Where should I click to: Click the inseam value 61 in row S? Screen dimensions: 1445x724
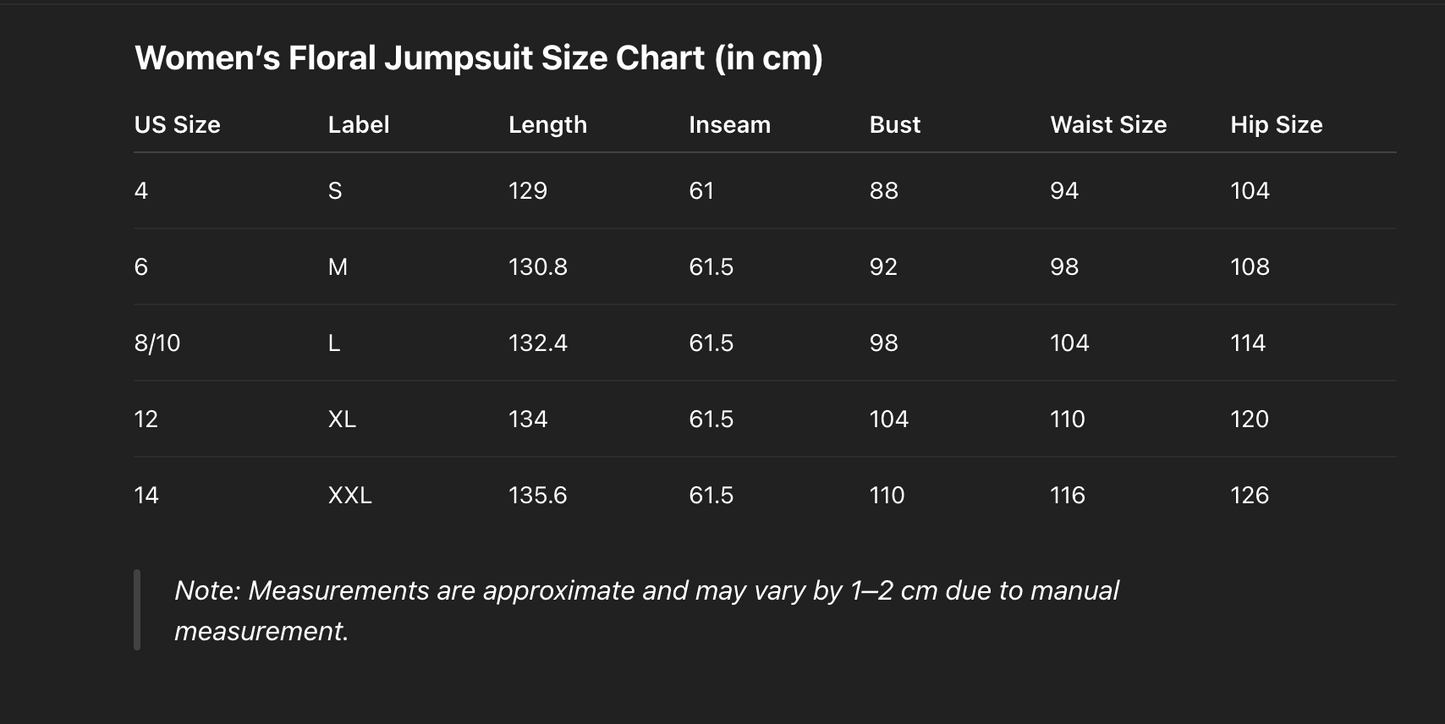(701, 191)
